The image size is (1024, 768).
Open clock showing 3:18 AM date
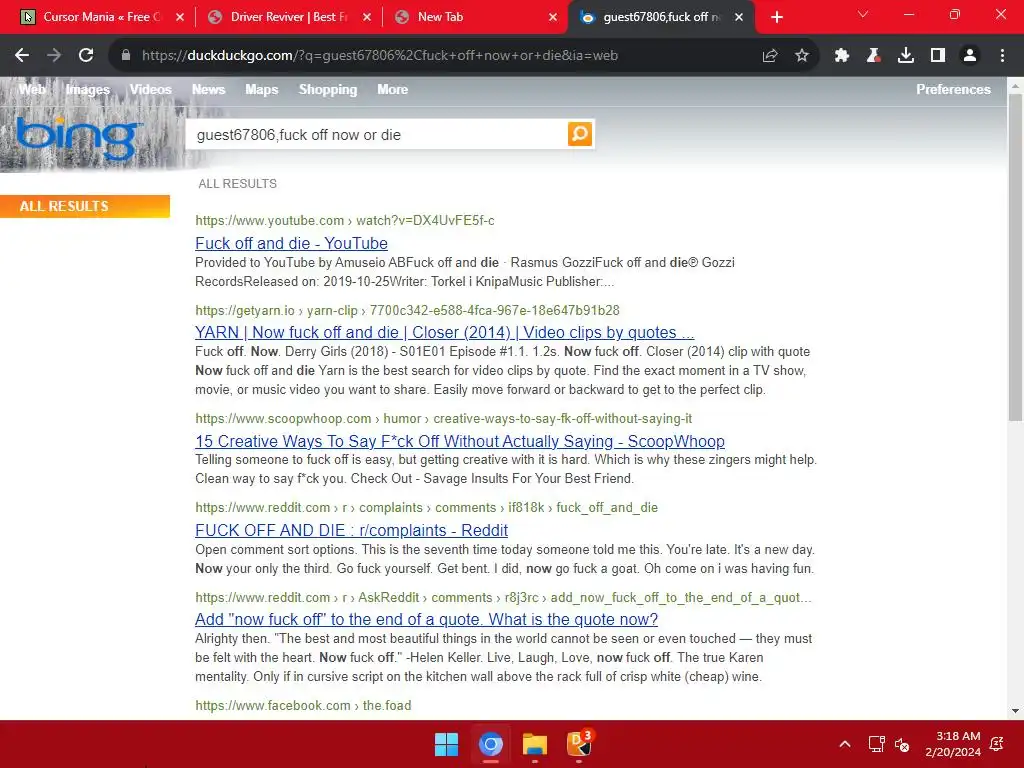click(x=953, y=744)
